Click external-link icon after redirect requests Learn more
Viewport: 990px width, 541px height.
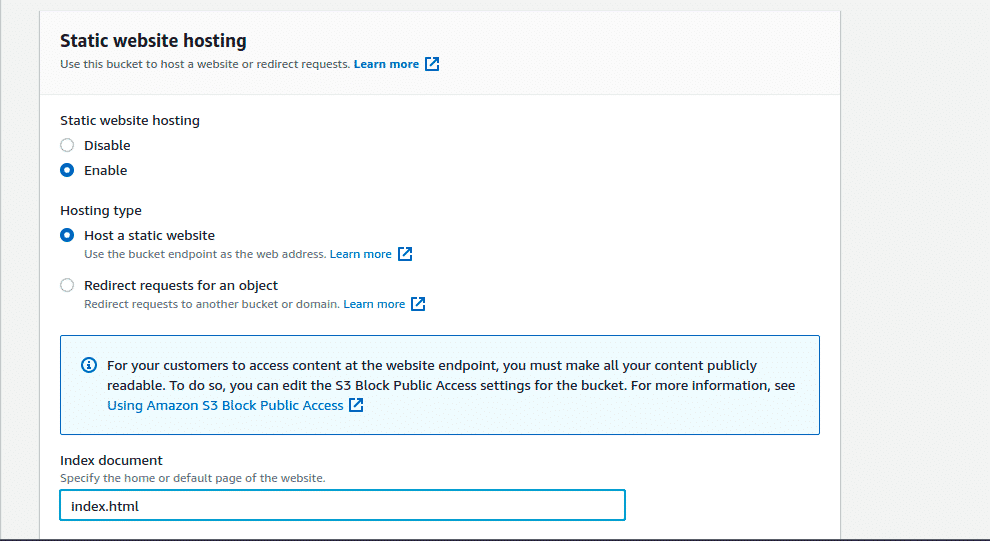pyautogui.click(x=418, y=304)
